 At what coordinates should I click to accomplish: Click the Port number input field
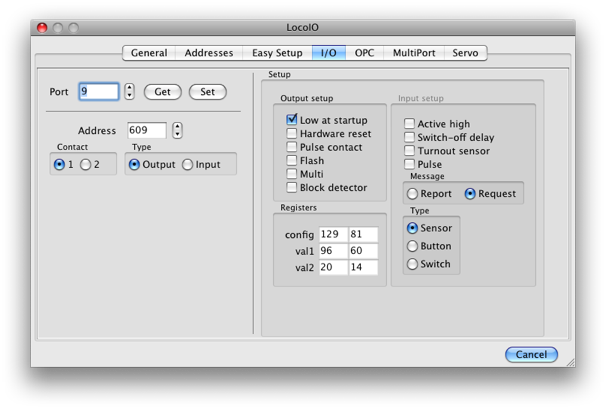point(99,92)
